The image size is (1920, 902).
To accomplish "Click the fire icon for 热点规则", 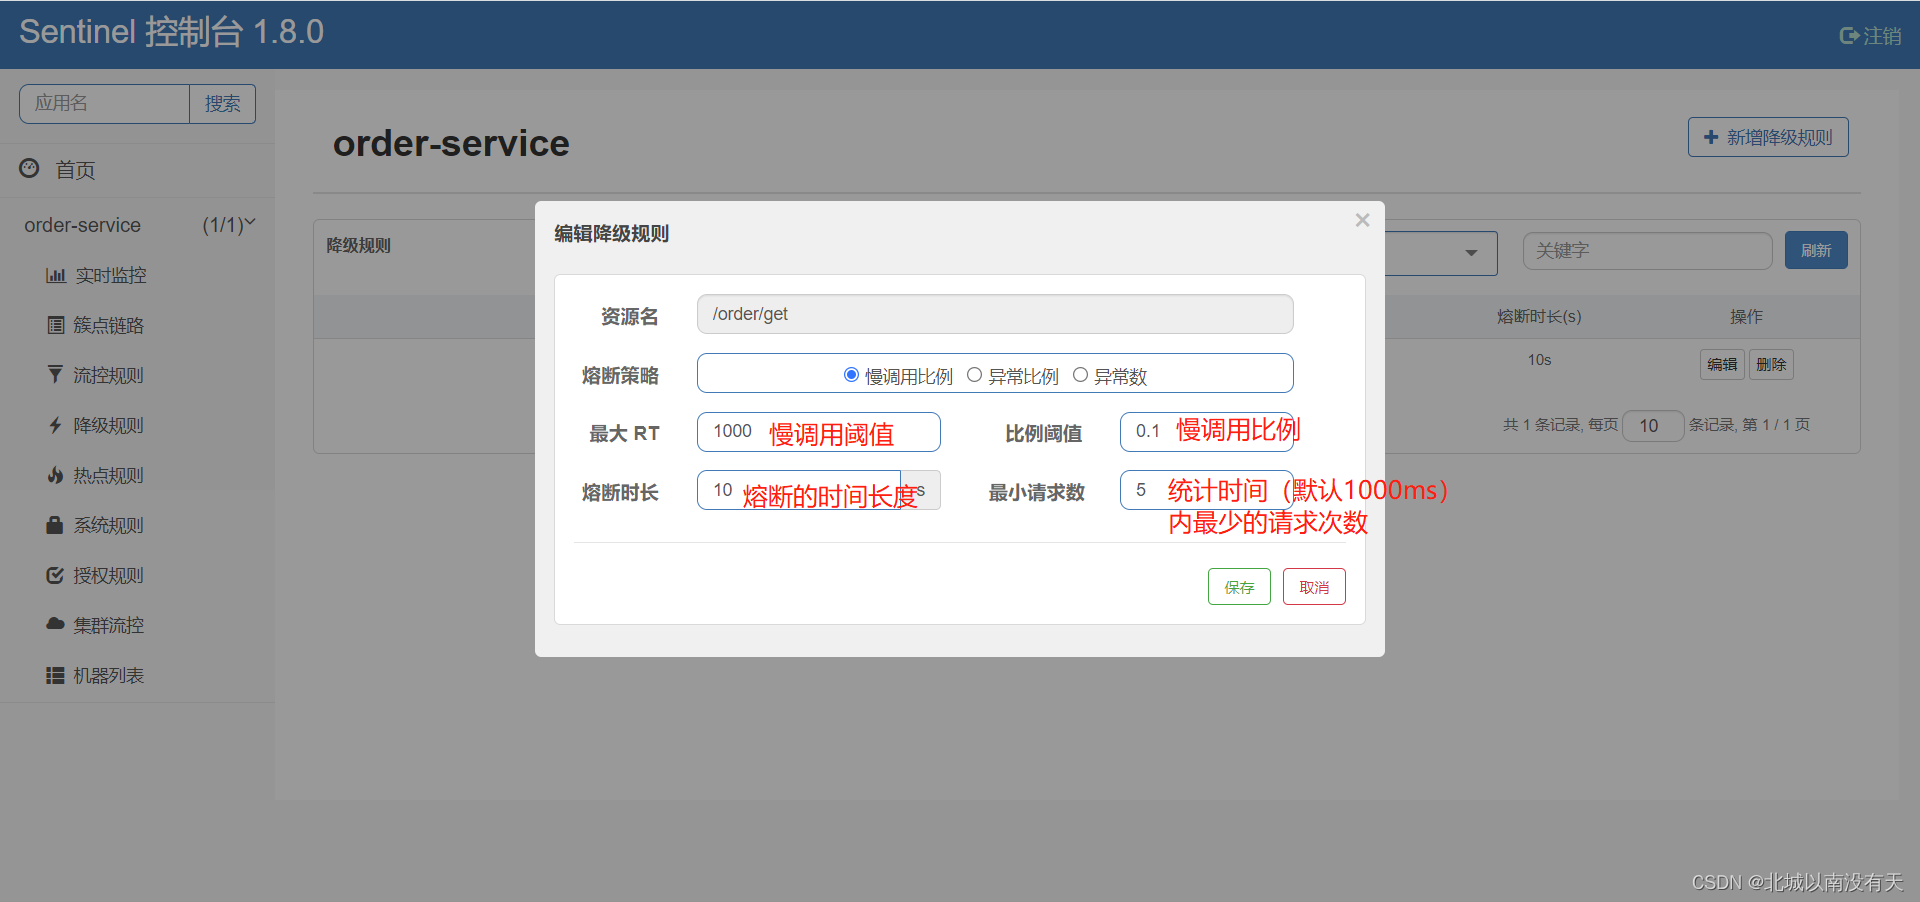I will tap(55, 475).
